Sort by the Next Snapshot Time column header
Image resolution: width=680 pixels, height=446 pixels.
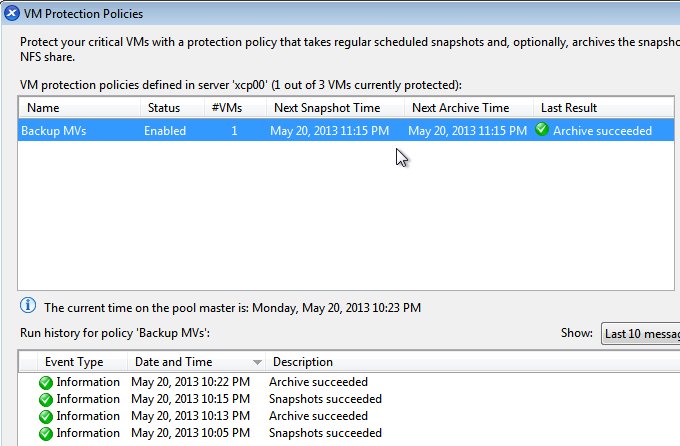point(335,108)
